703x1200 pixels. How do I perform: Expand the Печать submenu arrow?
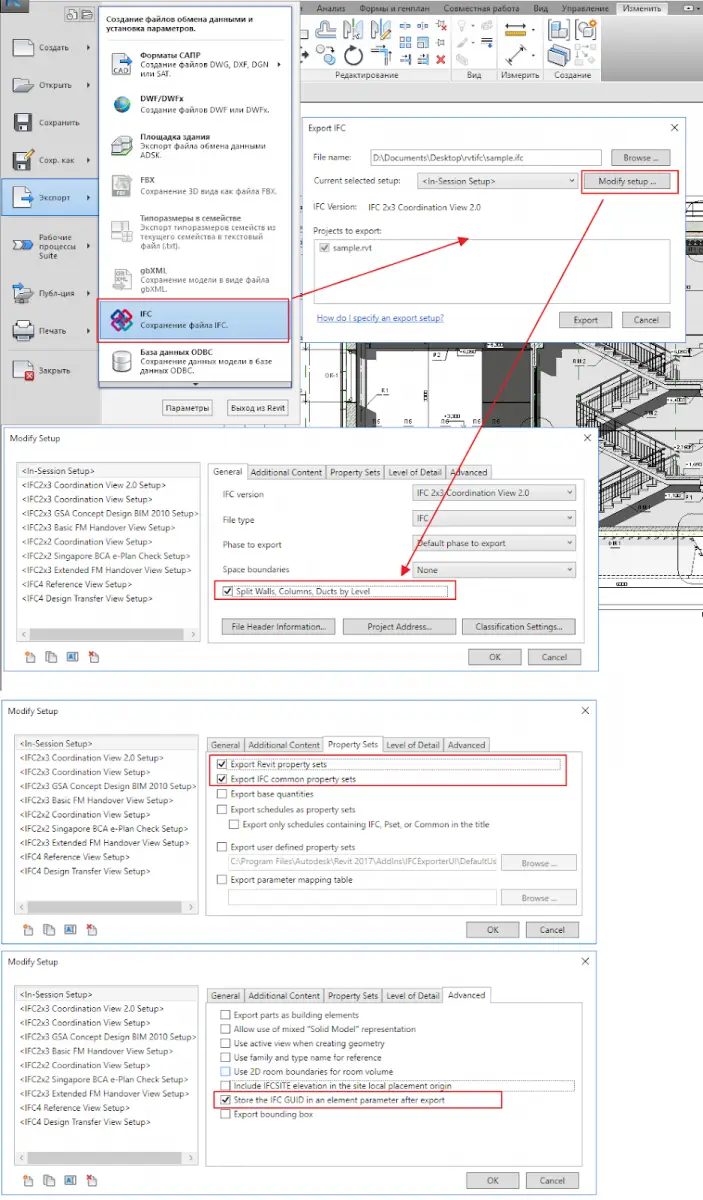click(x=89, y=330)
